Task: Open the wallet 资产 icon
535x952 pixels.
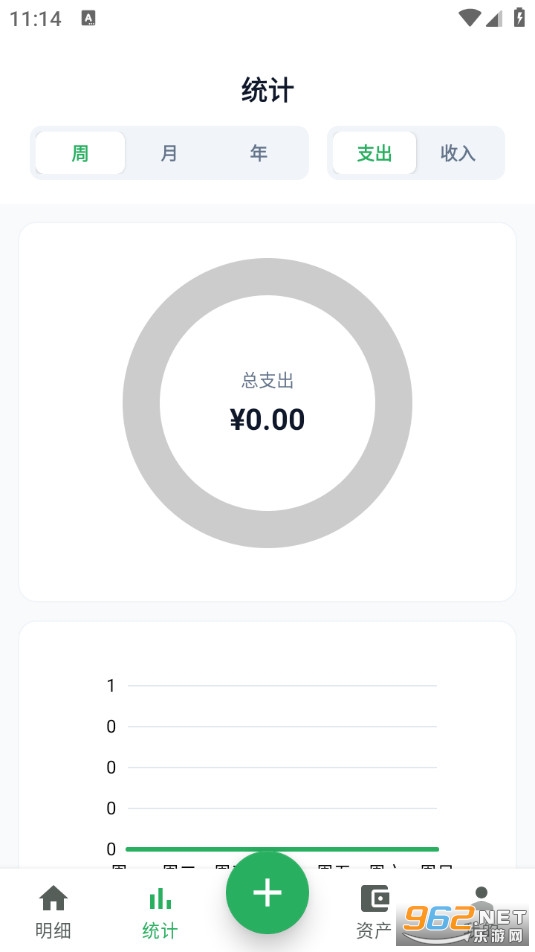Action: point(375,898)
